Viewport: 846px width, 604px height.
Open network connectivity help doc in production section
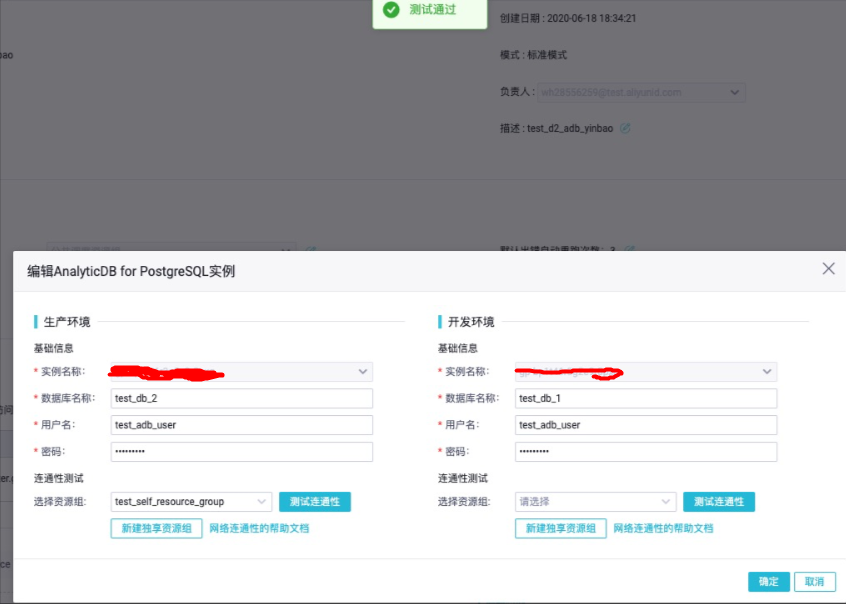[x=259, y=528]
